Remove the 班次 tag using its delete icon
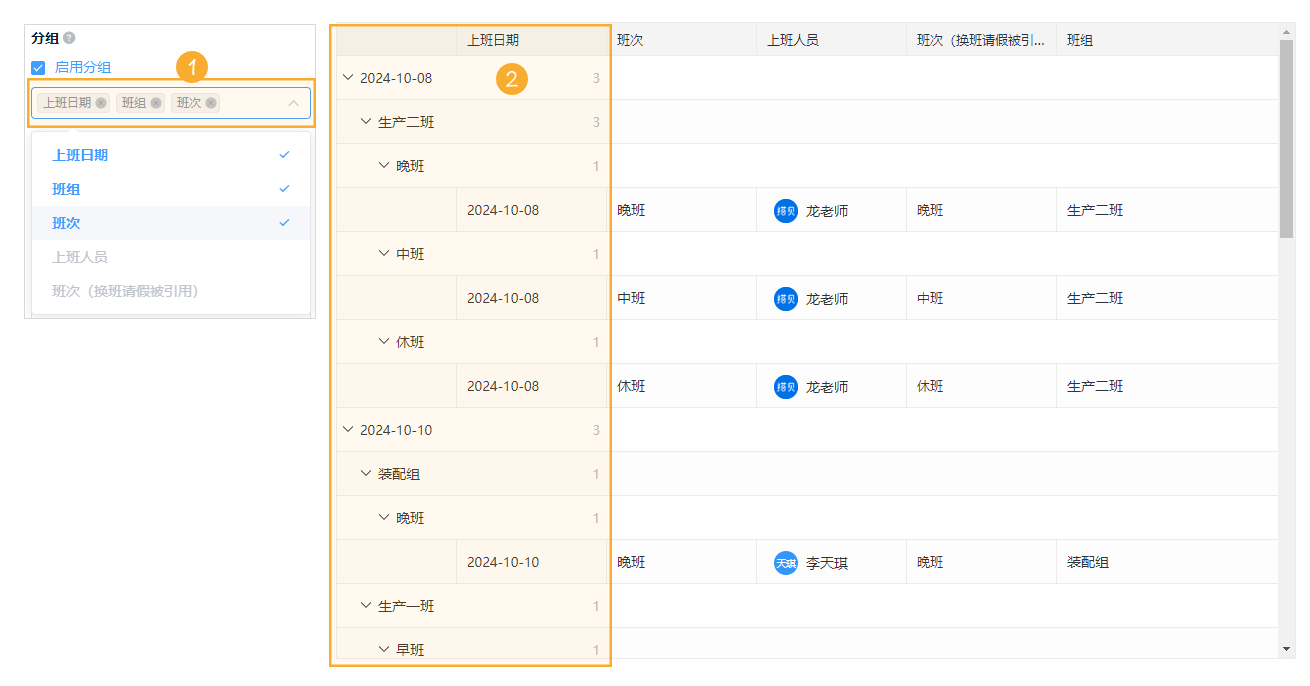The height and width of the screenshot is (686, 1310). 211,102
